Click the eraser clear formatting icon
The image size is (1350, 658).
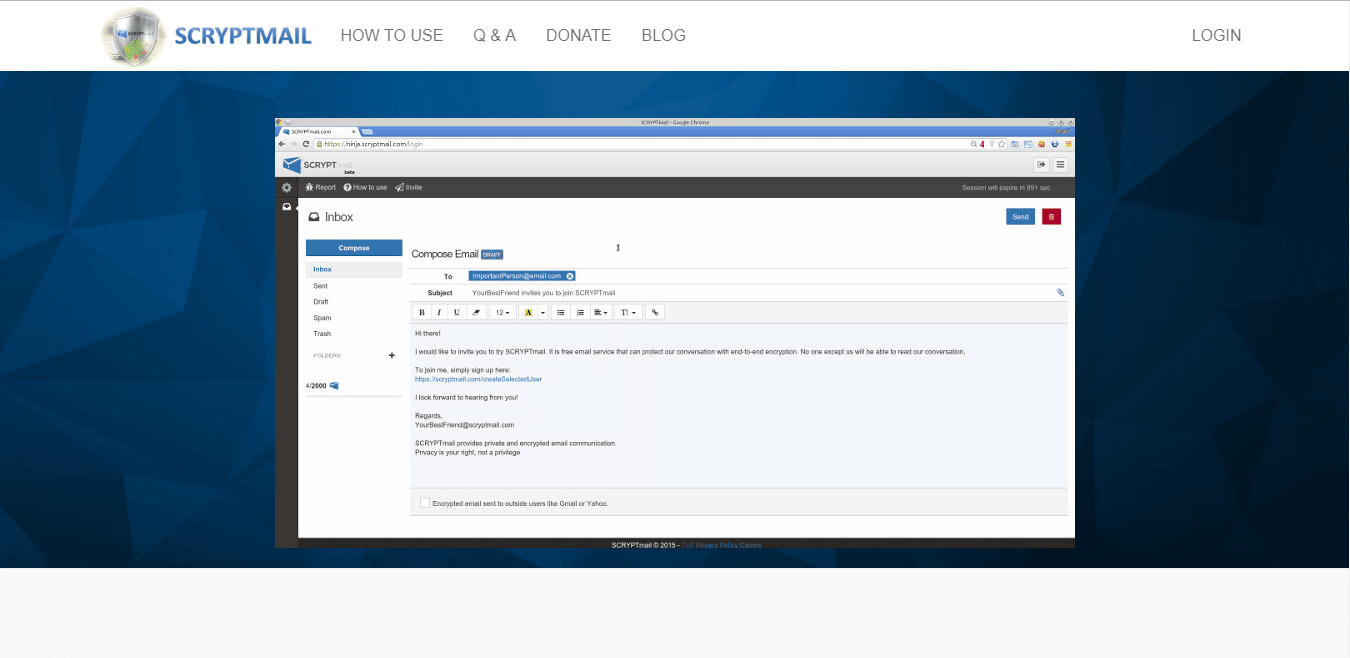[x=476, y=312]
